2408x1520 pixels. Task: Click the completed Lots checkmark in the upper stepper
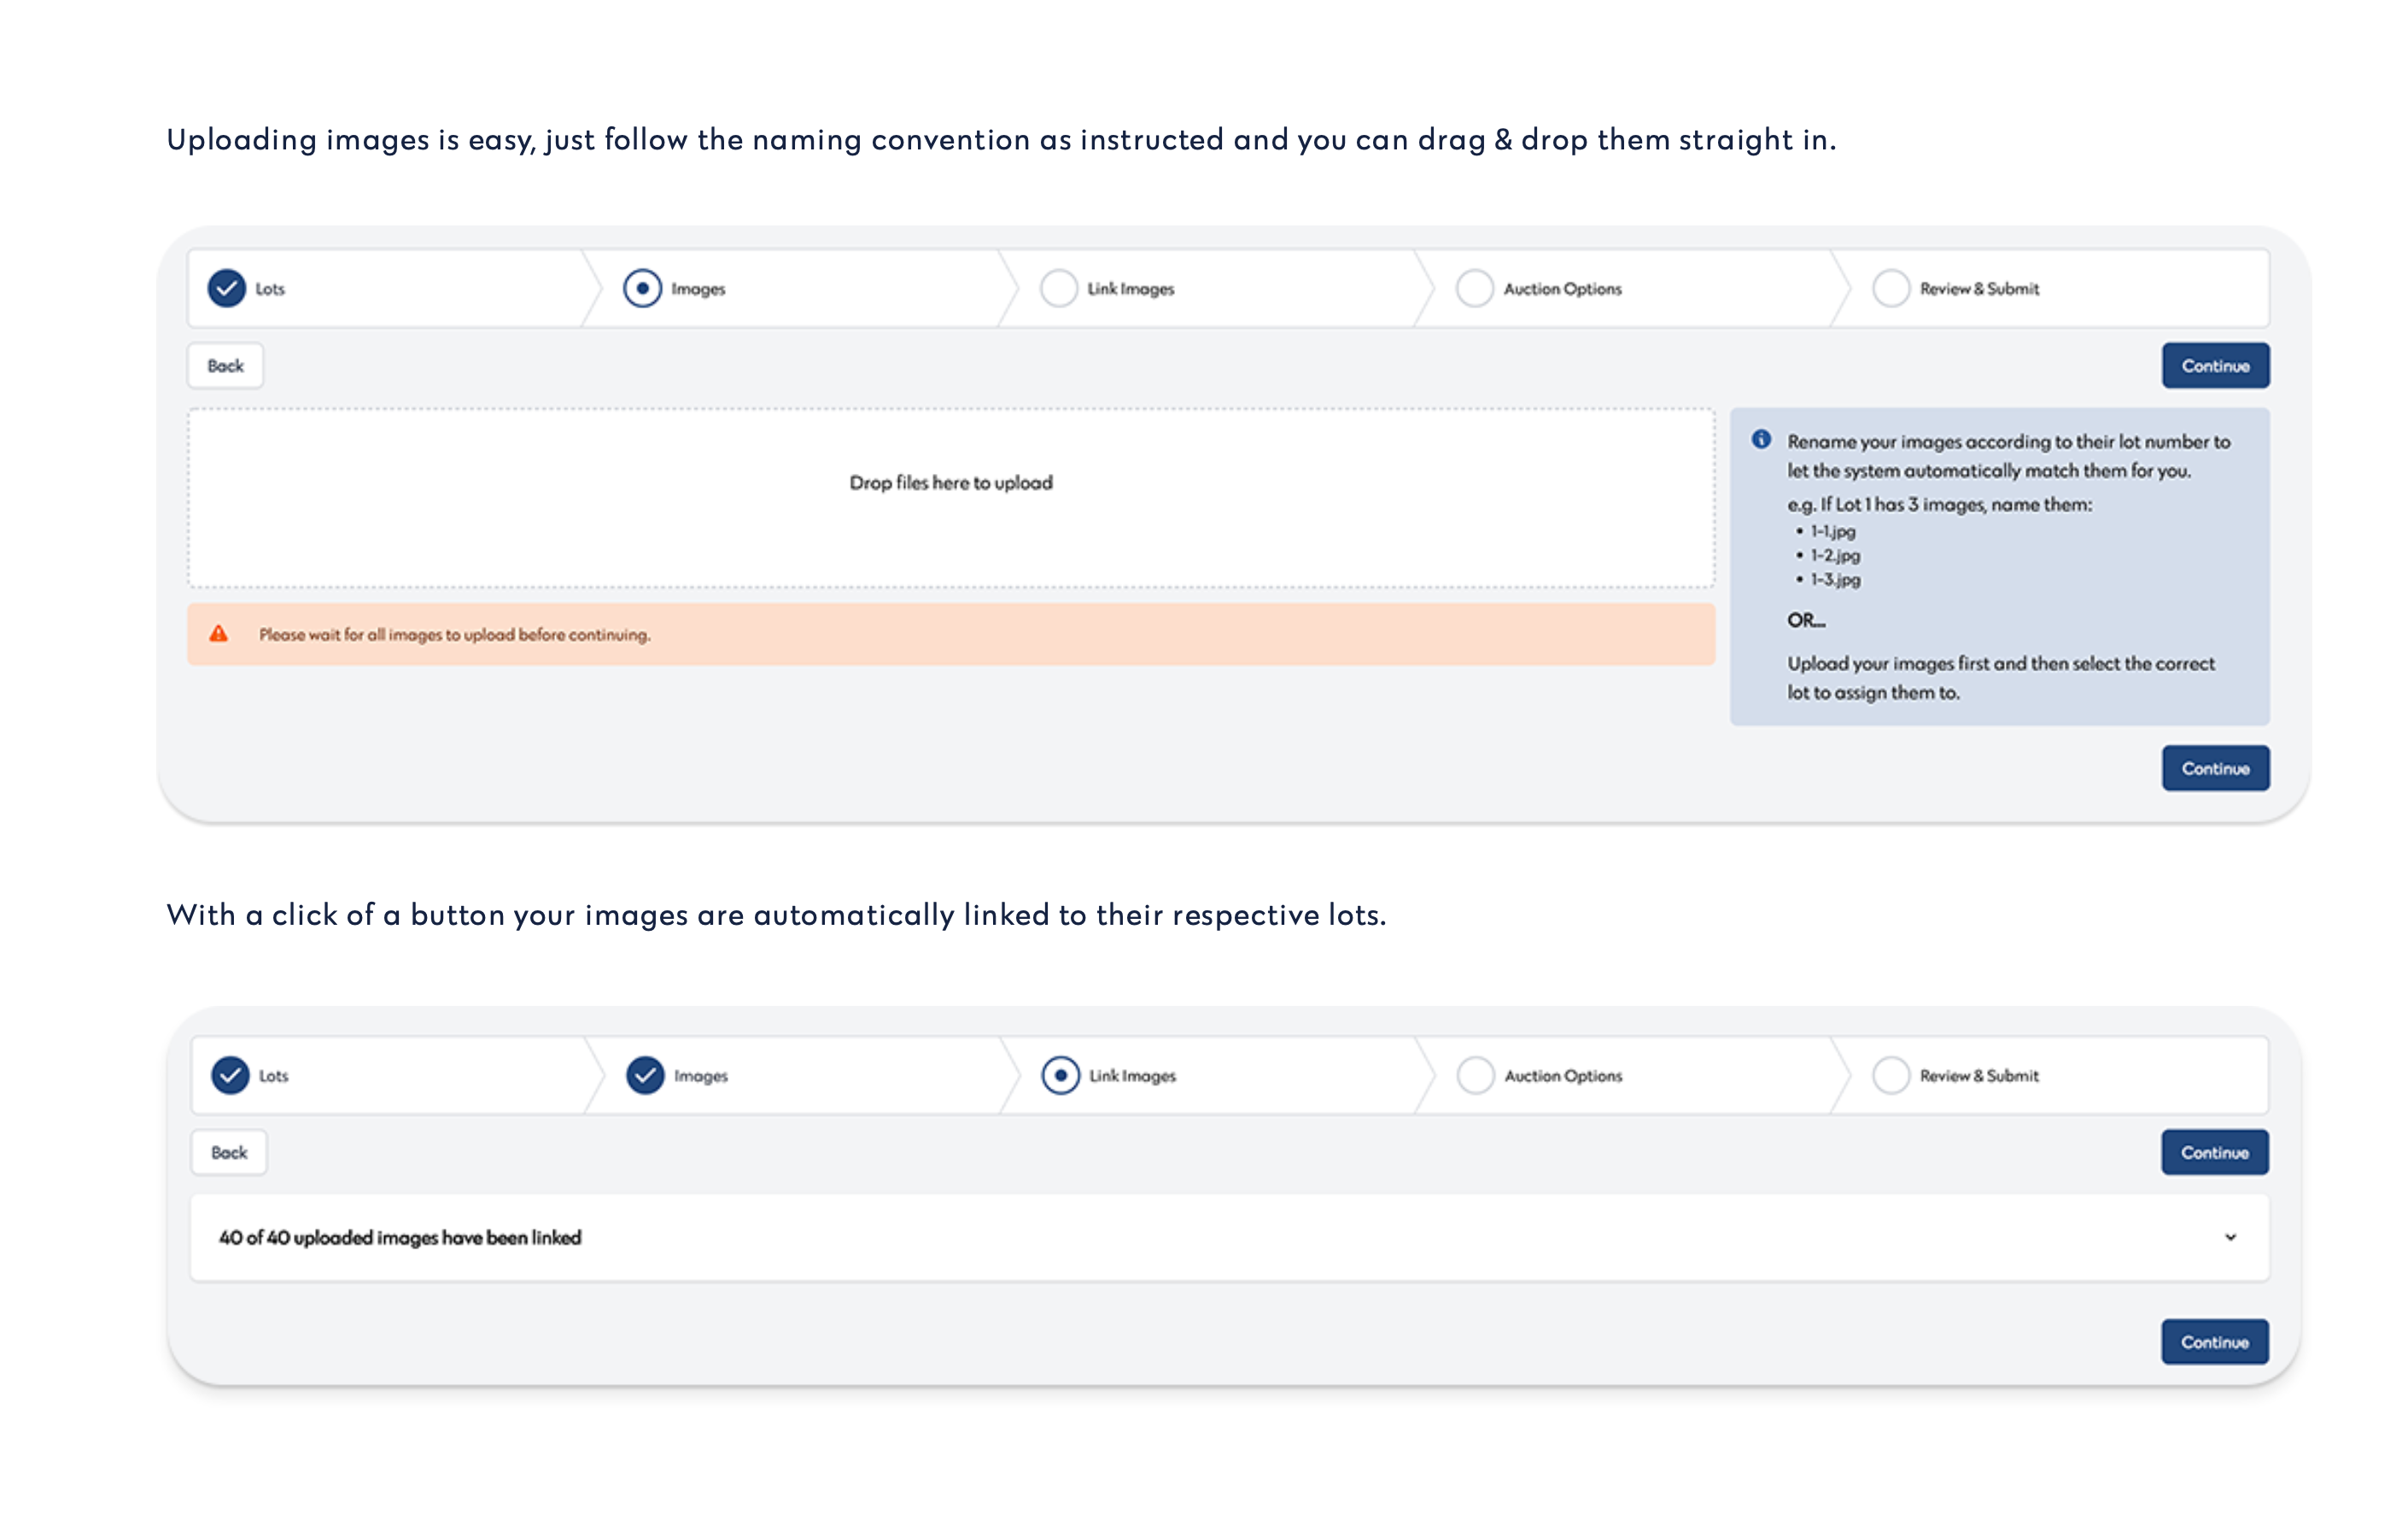coord(227,288)
